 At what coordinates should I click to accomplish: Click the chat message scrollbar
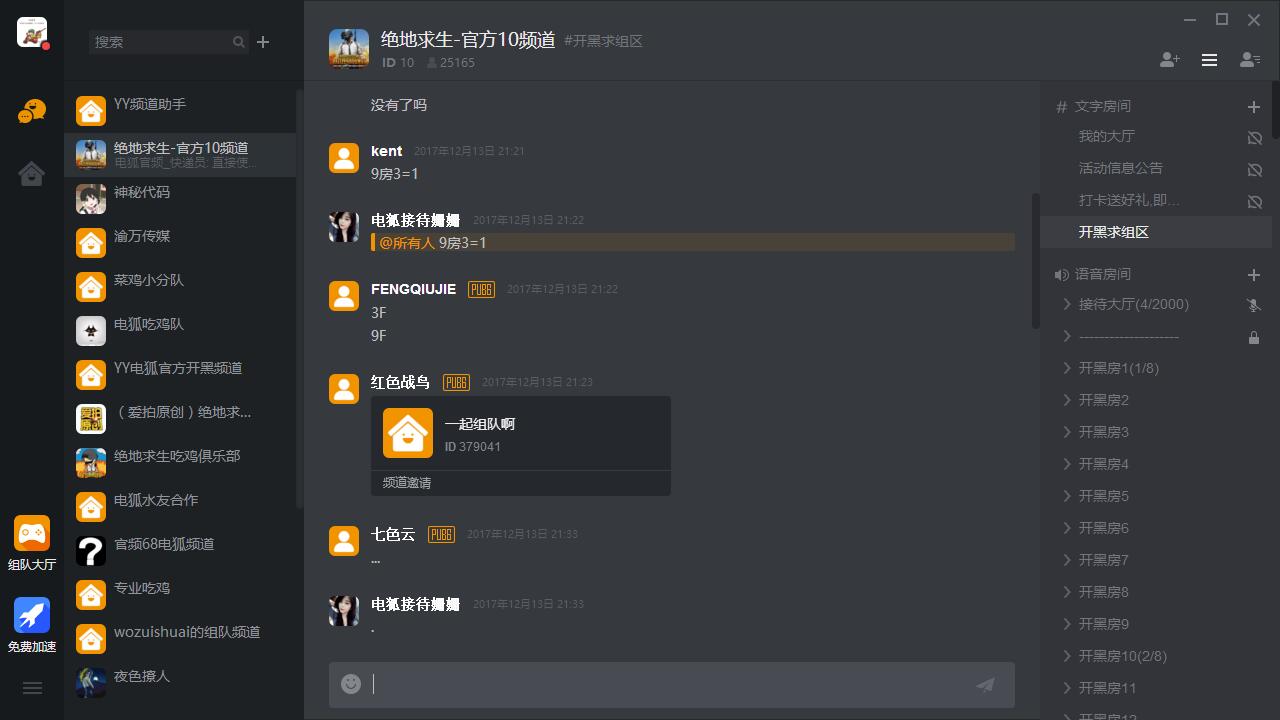[1036, 260]
